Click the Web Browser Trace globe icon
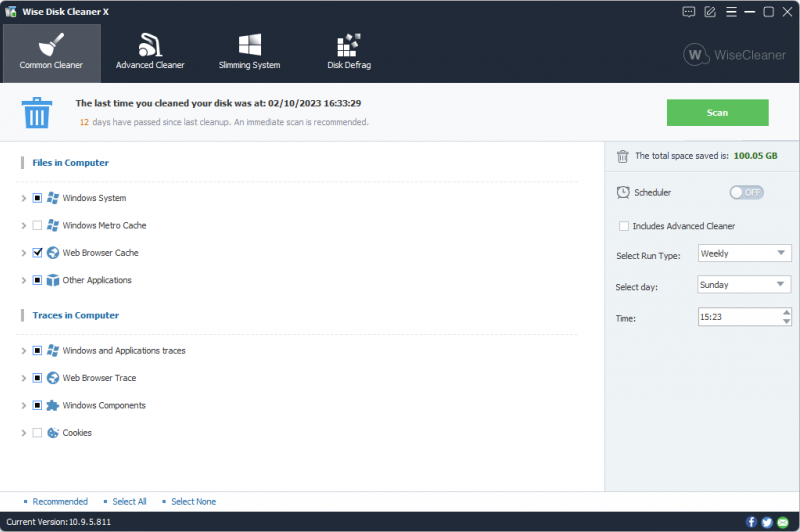 click(53, 378)
